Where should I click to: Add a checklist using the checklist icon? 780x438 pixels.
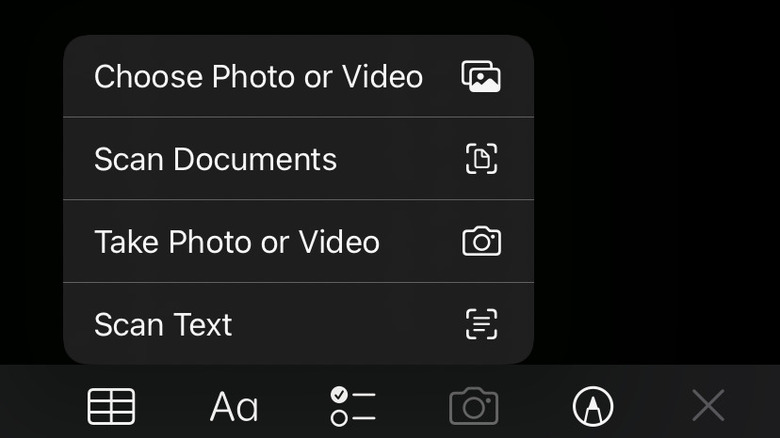353,407
